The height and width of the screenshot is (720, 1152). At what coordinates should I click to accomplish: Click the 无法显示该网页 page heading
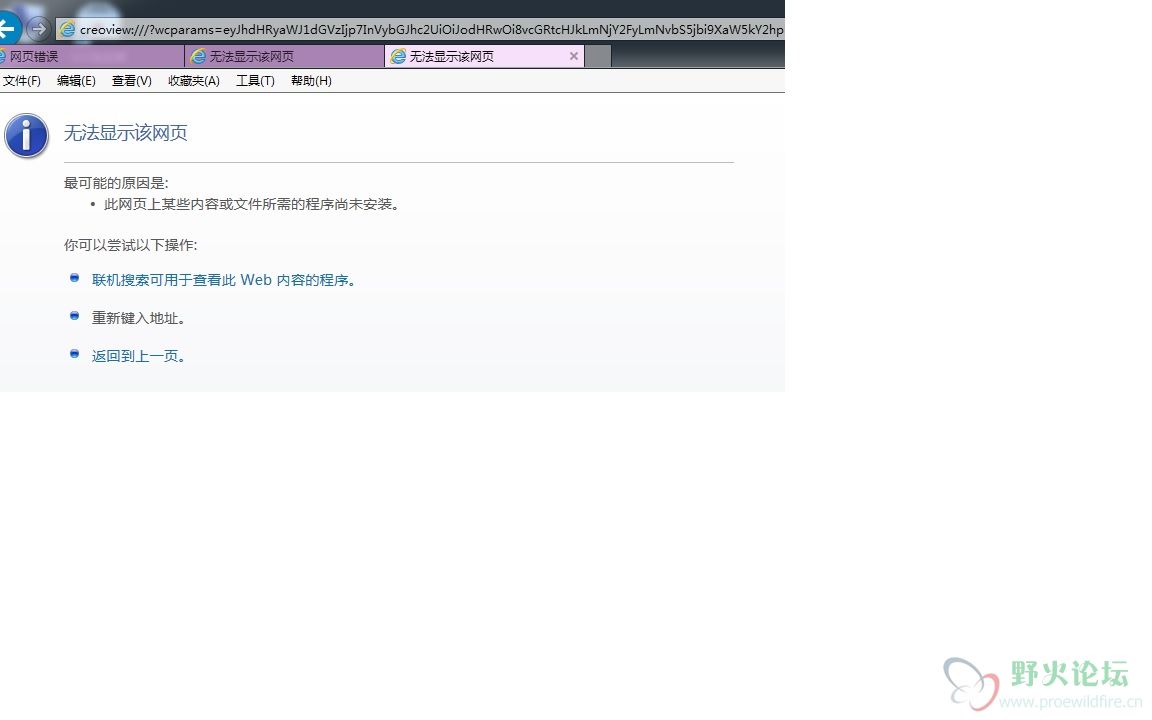[x=126, y=133]
